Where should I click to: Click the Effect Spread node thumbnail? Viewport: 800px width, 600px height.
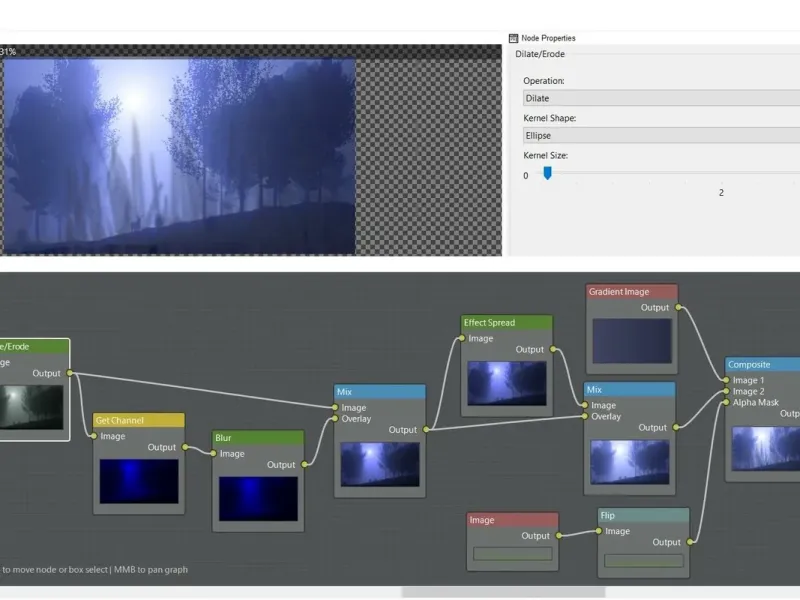coord(507,383)
